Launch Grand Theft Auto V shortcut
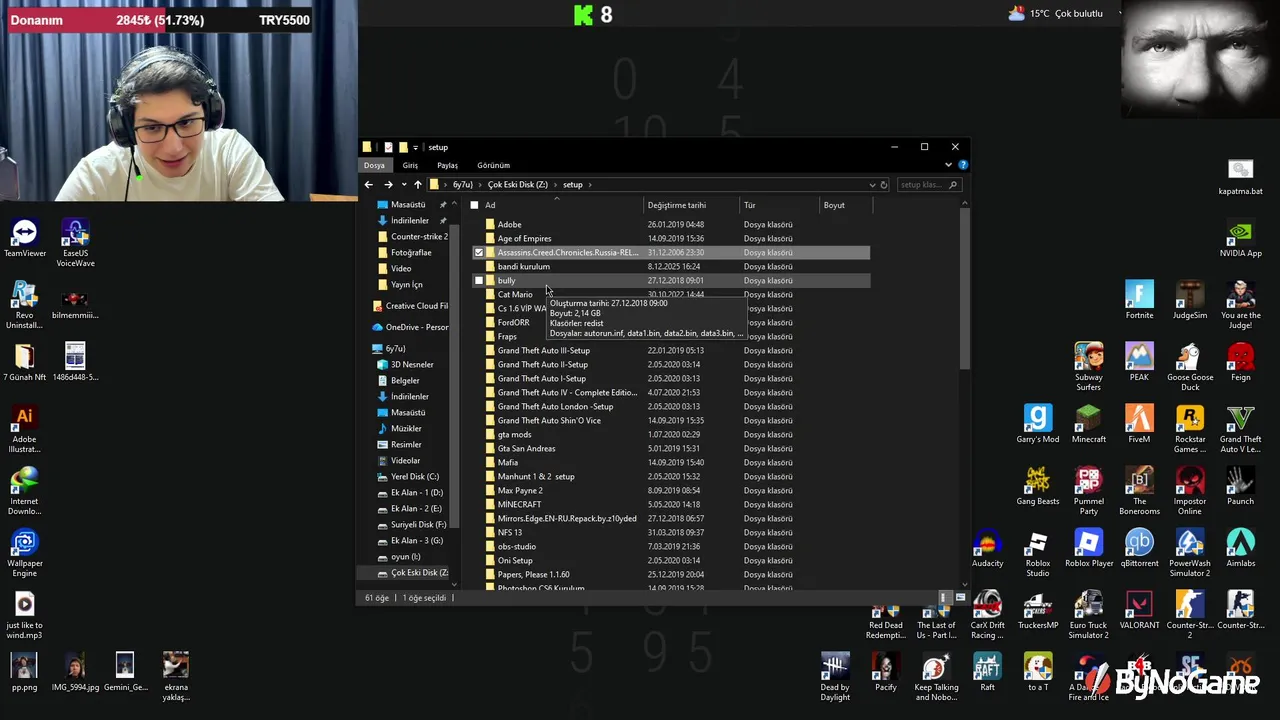The width and height of the screenshot is (1280, 720). [1240, 429]
